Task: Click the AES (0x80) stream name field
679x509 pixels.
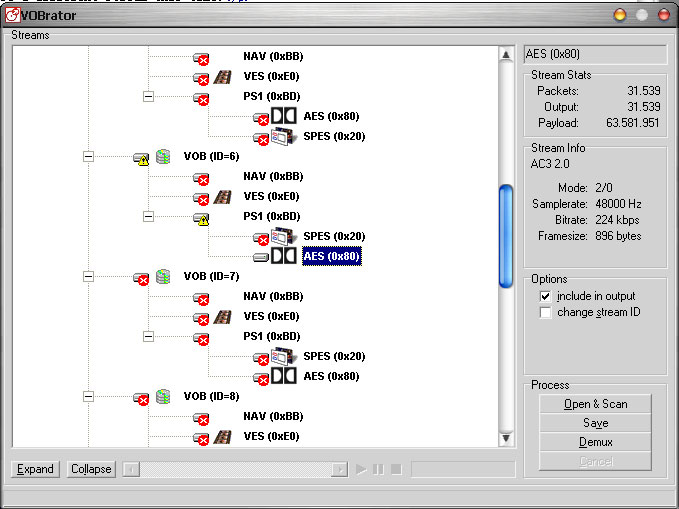Action: 595,54
